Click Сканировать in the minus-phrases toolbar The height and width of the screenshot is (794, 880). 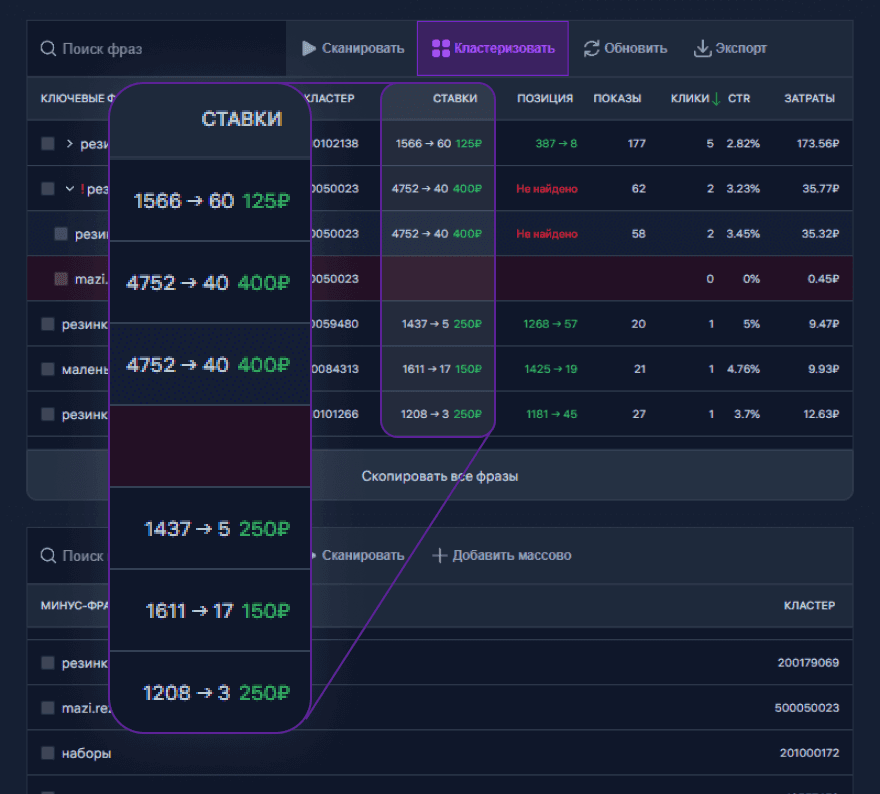tap(362, 555)
